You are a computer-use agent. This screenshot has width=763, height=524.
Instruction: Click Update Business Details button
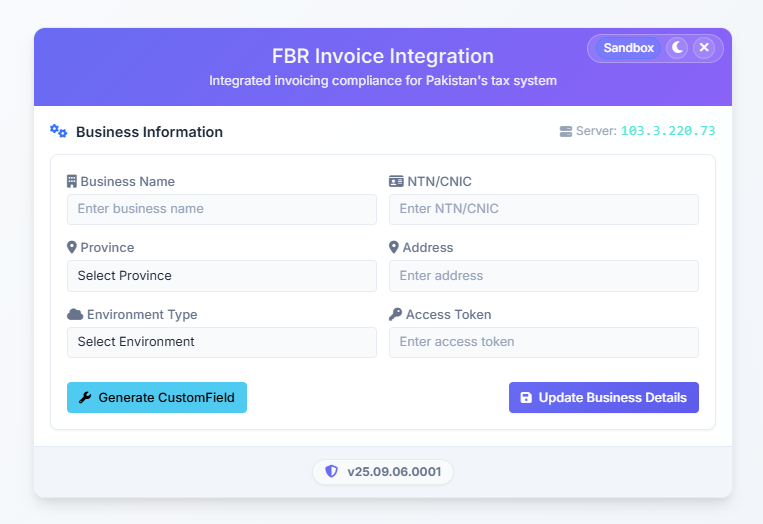[x=603, y=398]
